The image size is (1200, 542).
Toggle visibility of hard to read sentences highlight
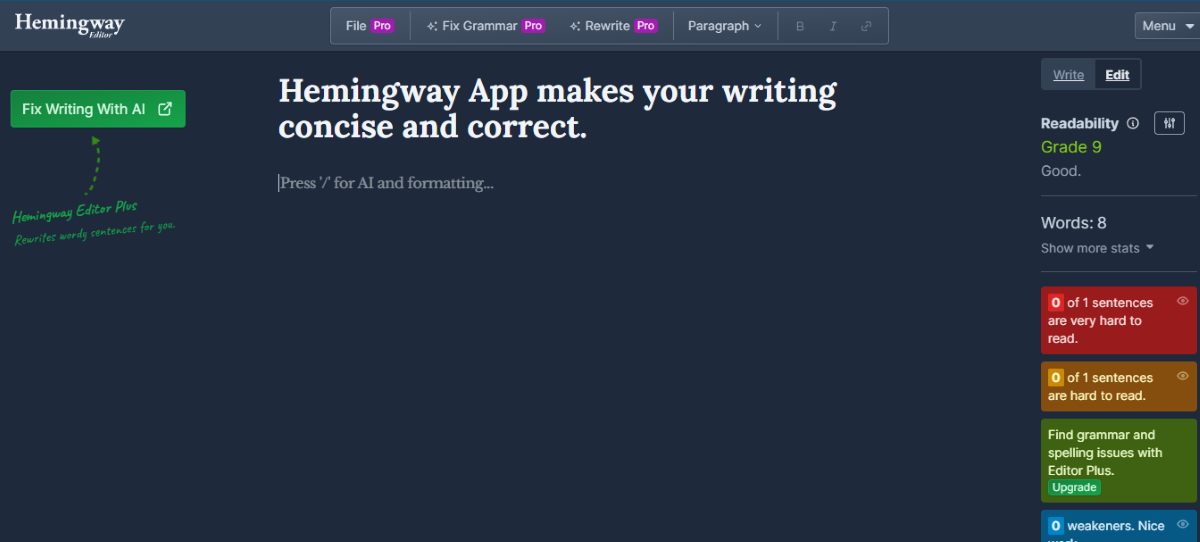click(x=1183, y=376)
